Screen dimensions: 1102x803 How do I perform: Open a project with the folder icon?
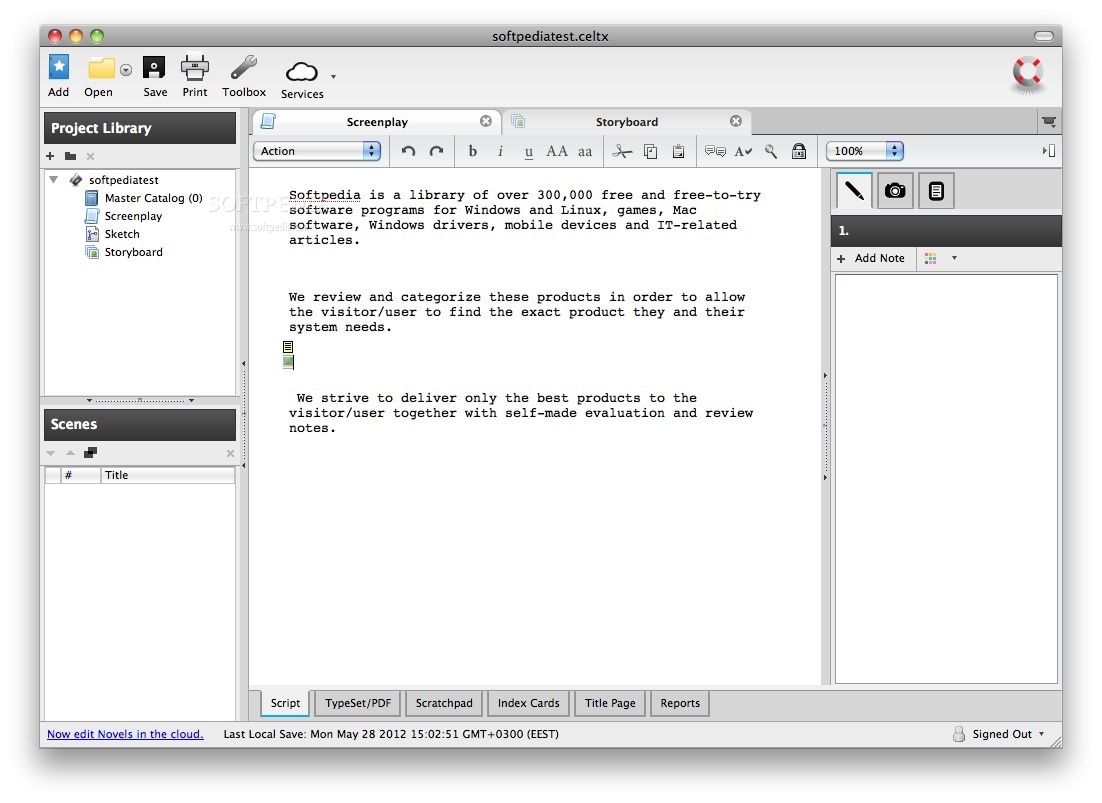click(101, 68)
